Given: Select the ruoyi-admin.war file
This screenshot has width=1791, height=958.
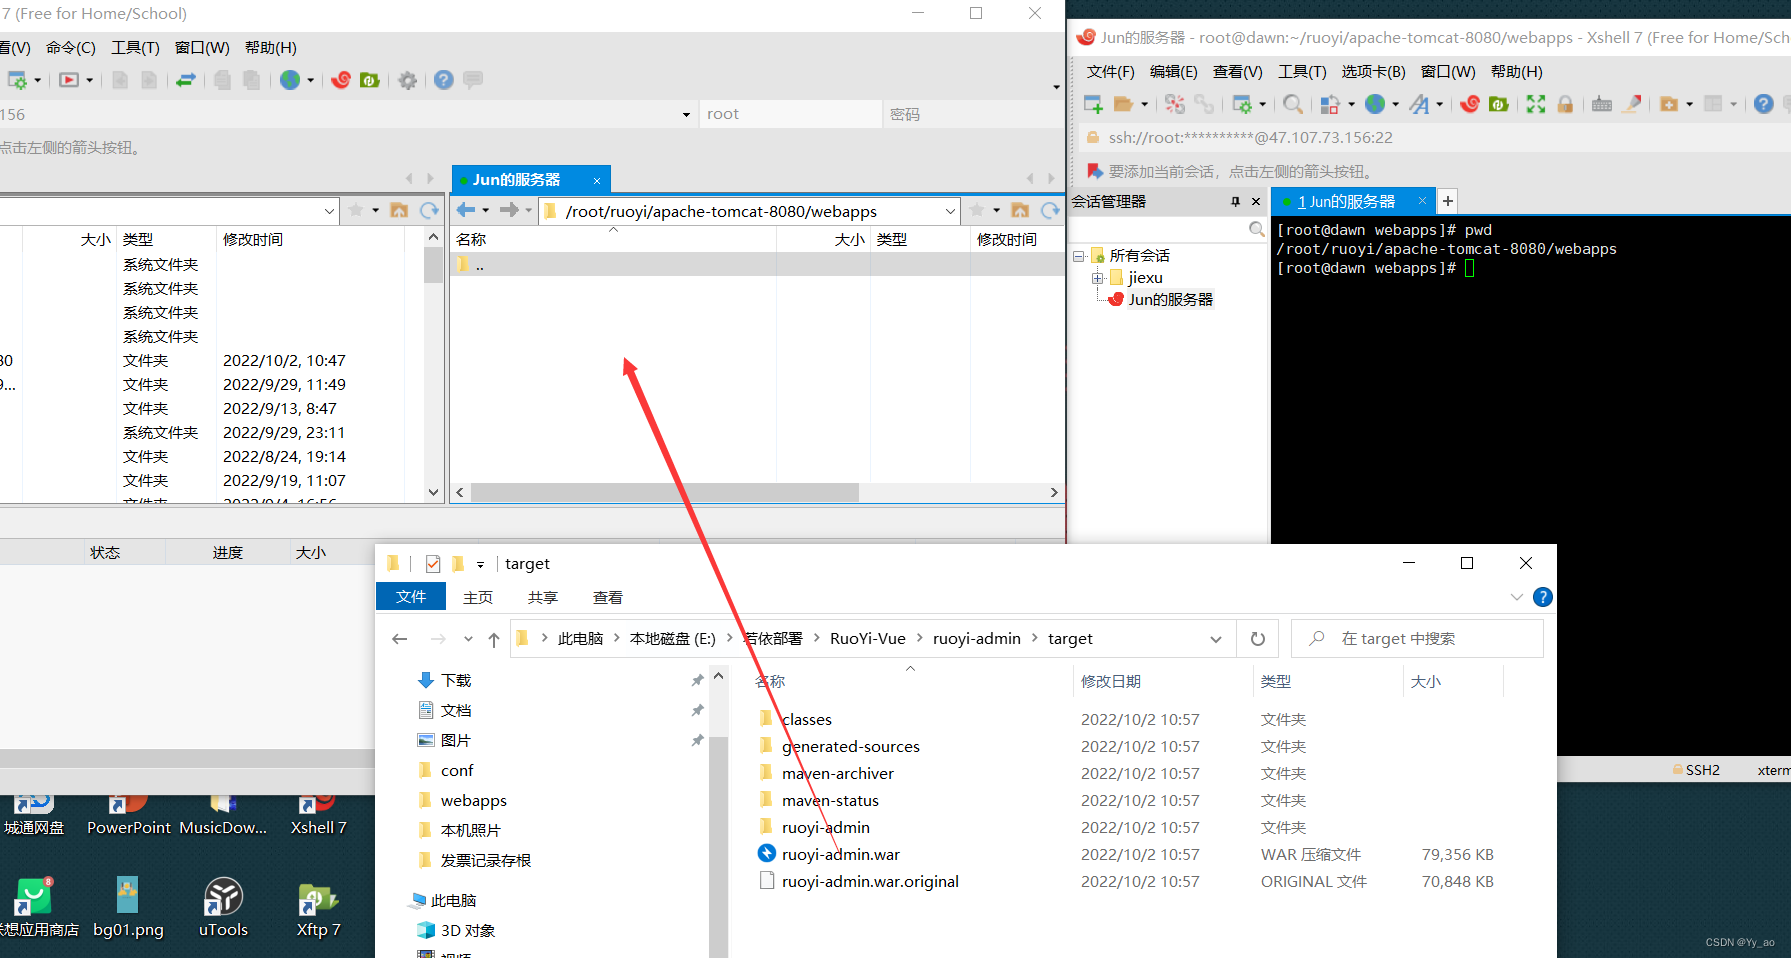Looking at the screenshot, I should click(840, 855).
